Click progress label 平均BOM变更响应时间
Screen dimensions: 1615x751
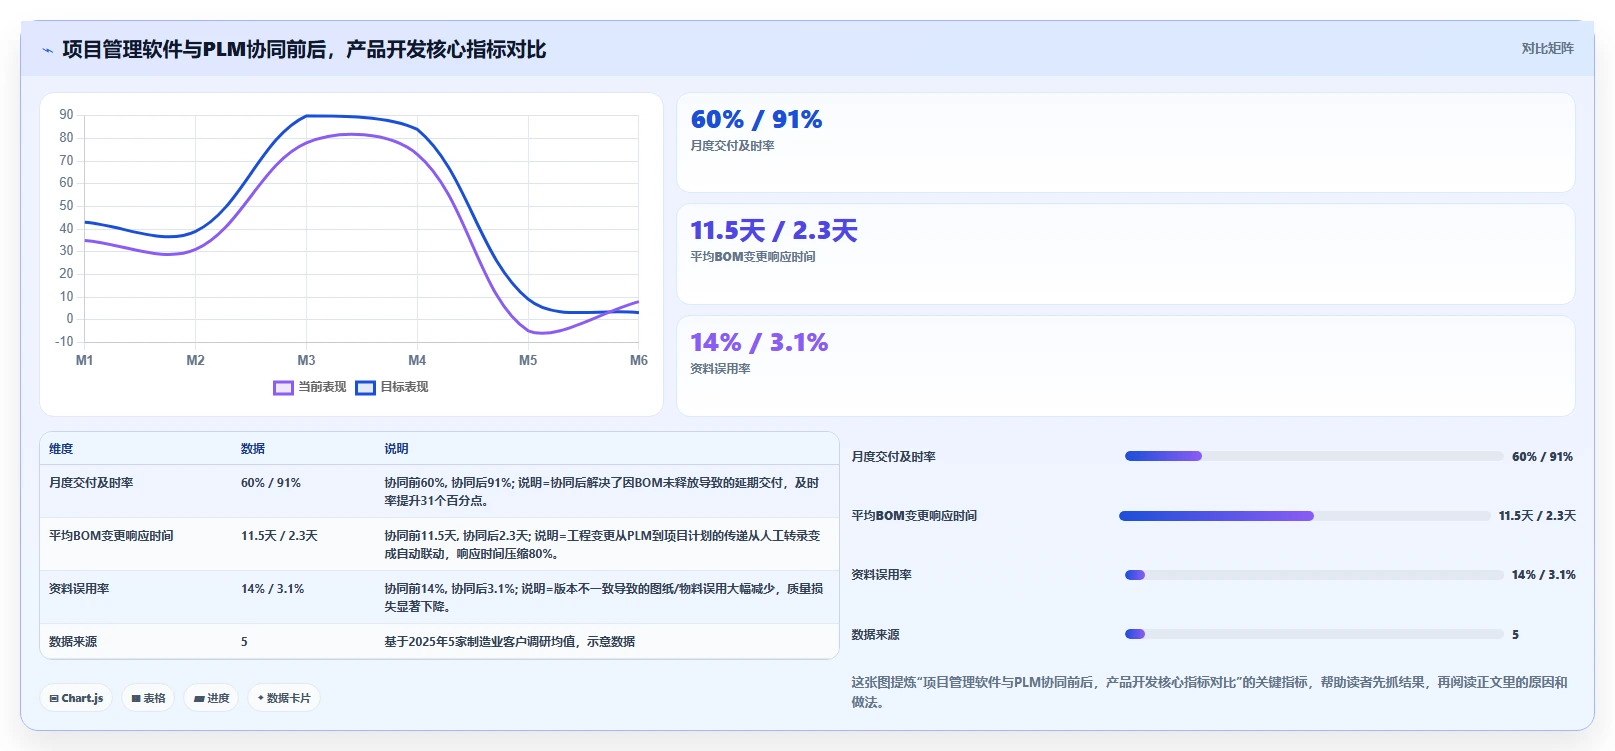tap(914, 516)
